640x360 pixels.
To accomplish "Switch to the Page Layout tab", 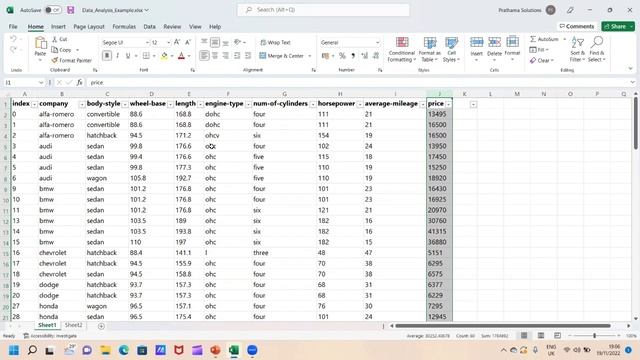I will click(x=89, y=27).
